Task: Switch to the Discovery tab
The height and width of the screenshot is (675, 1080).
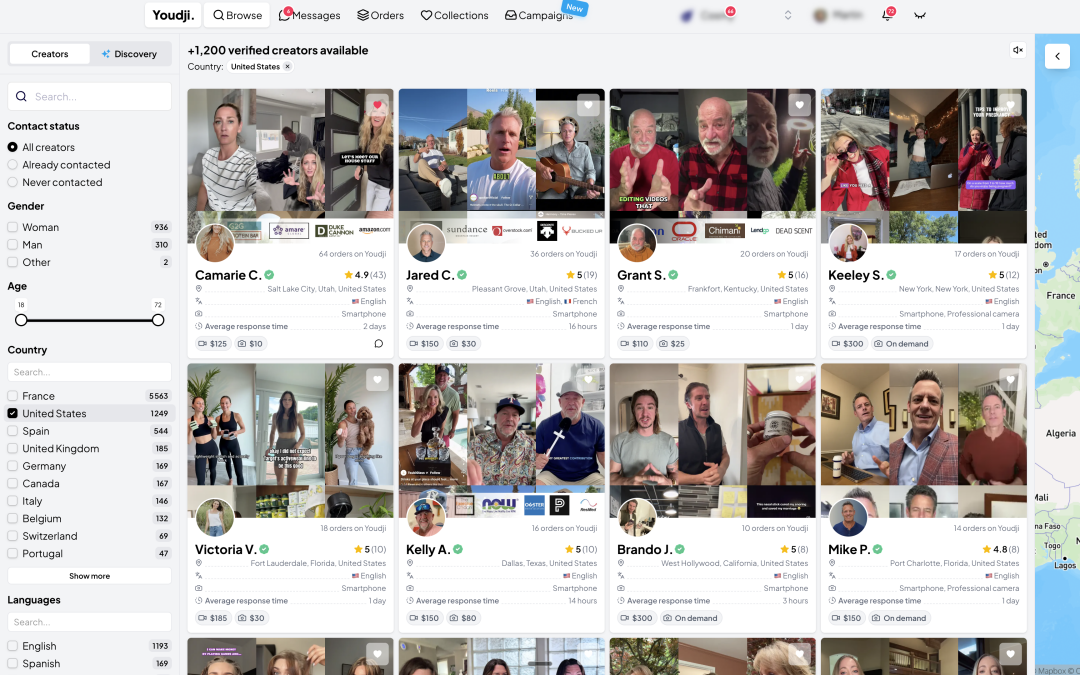Action: coord(129,54)
